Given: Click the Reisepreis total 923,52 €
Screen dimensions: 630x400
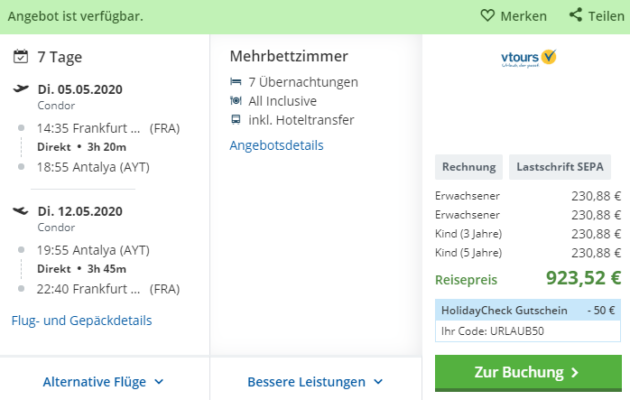Looking at the screenshot, I should (x=583, y=278).
